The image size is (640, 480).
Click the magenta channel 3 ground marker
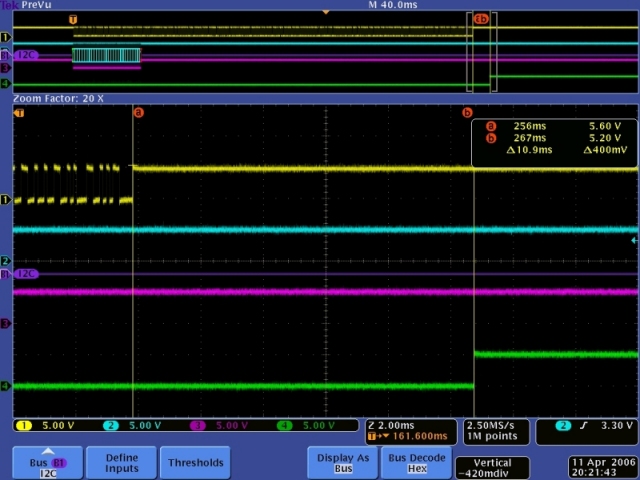[x=5, y=323]
